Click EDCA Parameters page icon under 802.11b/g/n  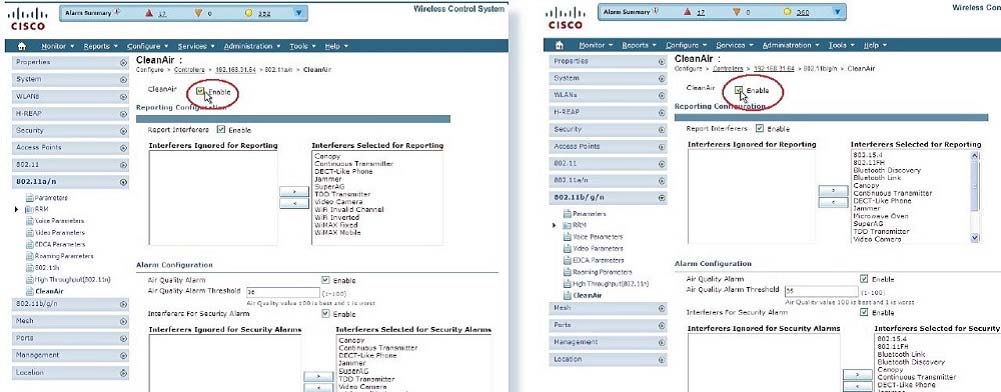pyautogui.click(x=567, y=260)
